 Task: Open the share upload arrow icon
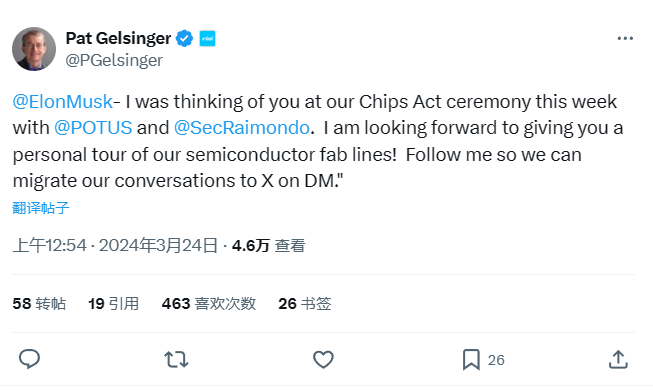[618, 359]
